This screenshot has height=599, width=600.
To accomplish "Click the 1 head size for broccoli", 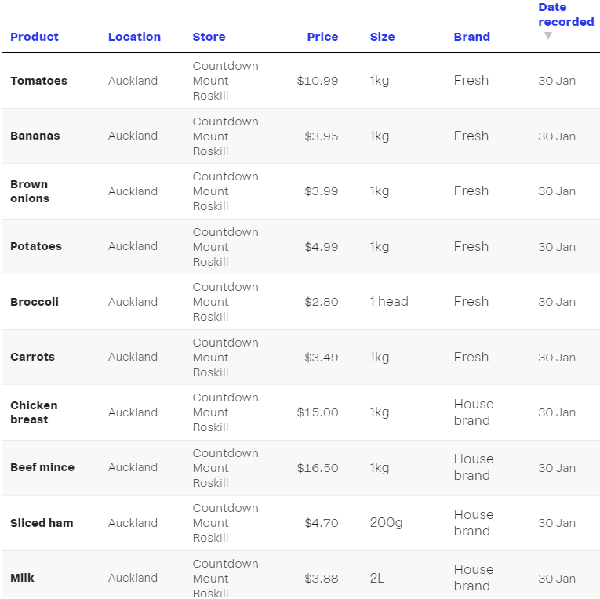I will (388, 302).
